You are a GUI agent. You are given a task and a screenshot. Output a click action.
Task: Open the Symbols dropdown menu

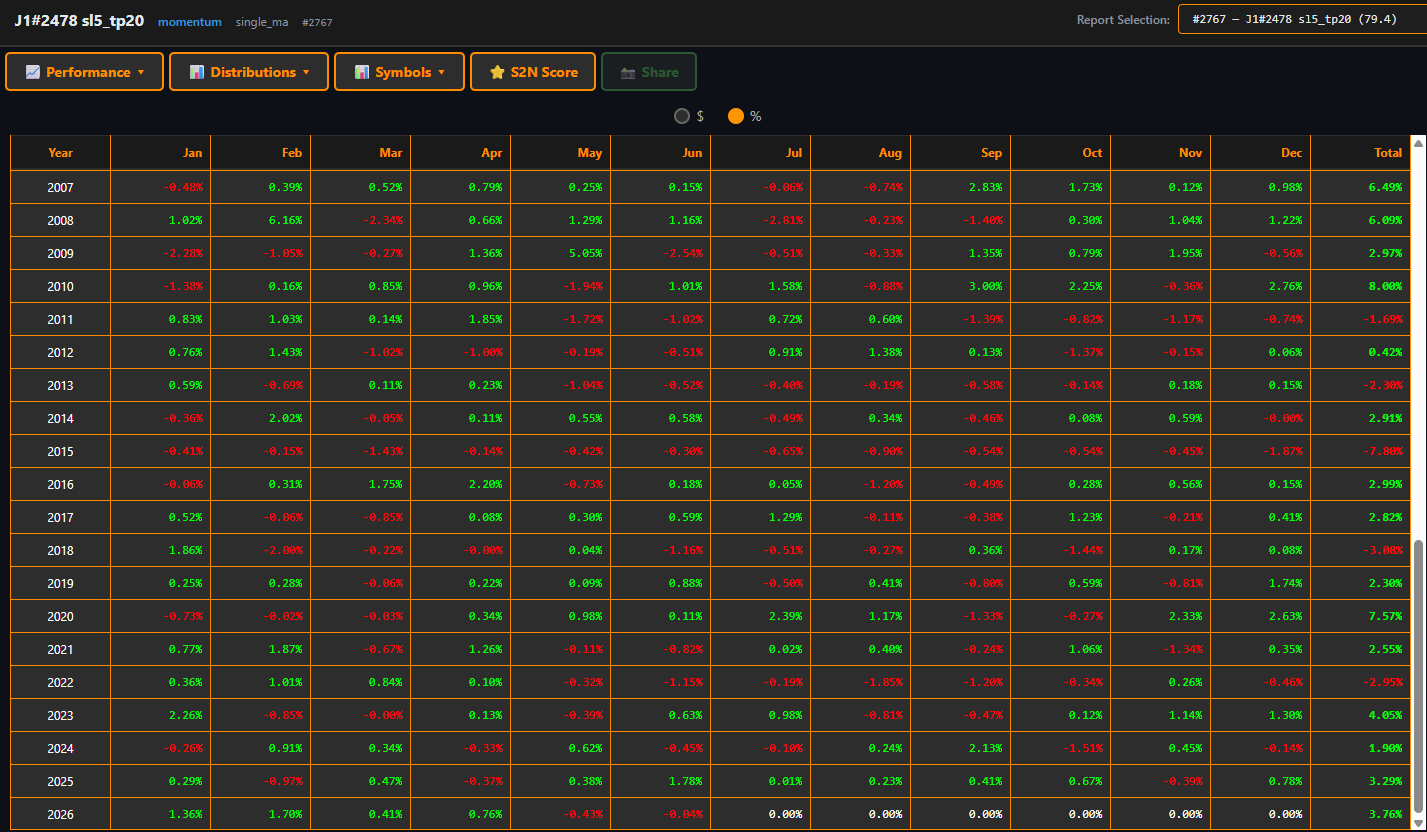point(399,72)
